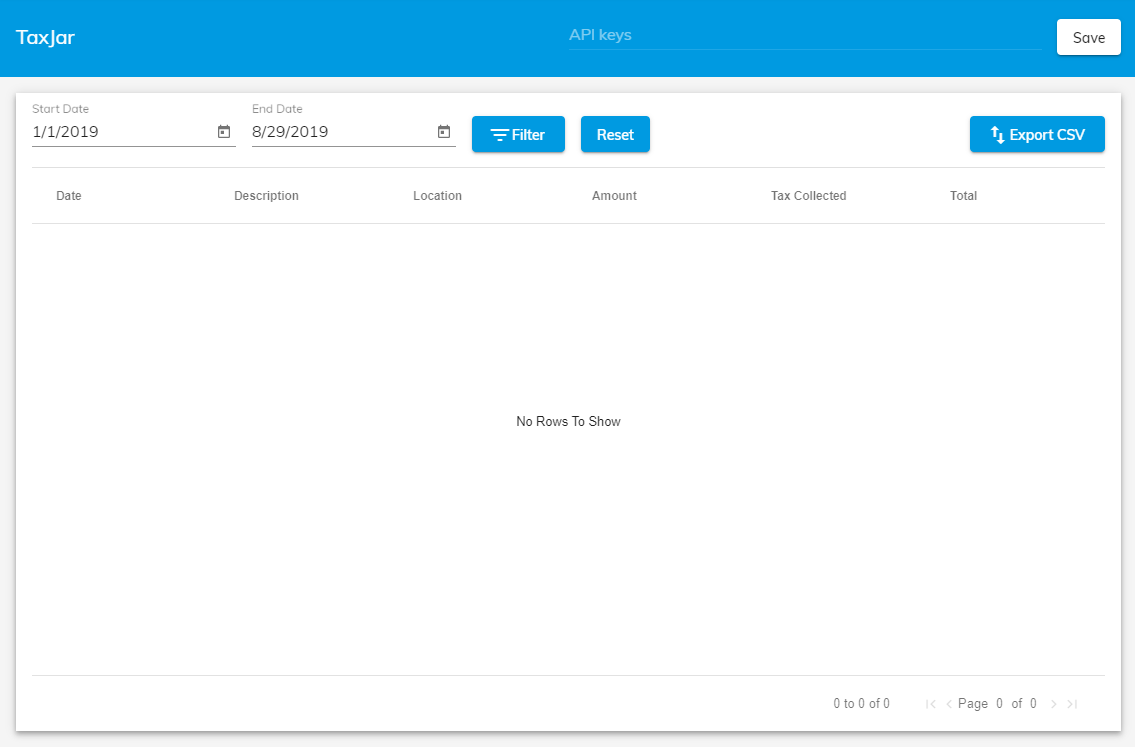
Task: Click the Reset button
Action: point(615,134)
